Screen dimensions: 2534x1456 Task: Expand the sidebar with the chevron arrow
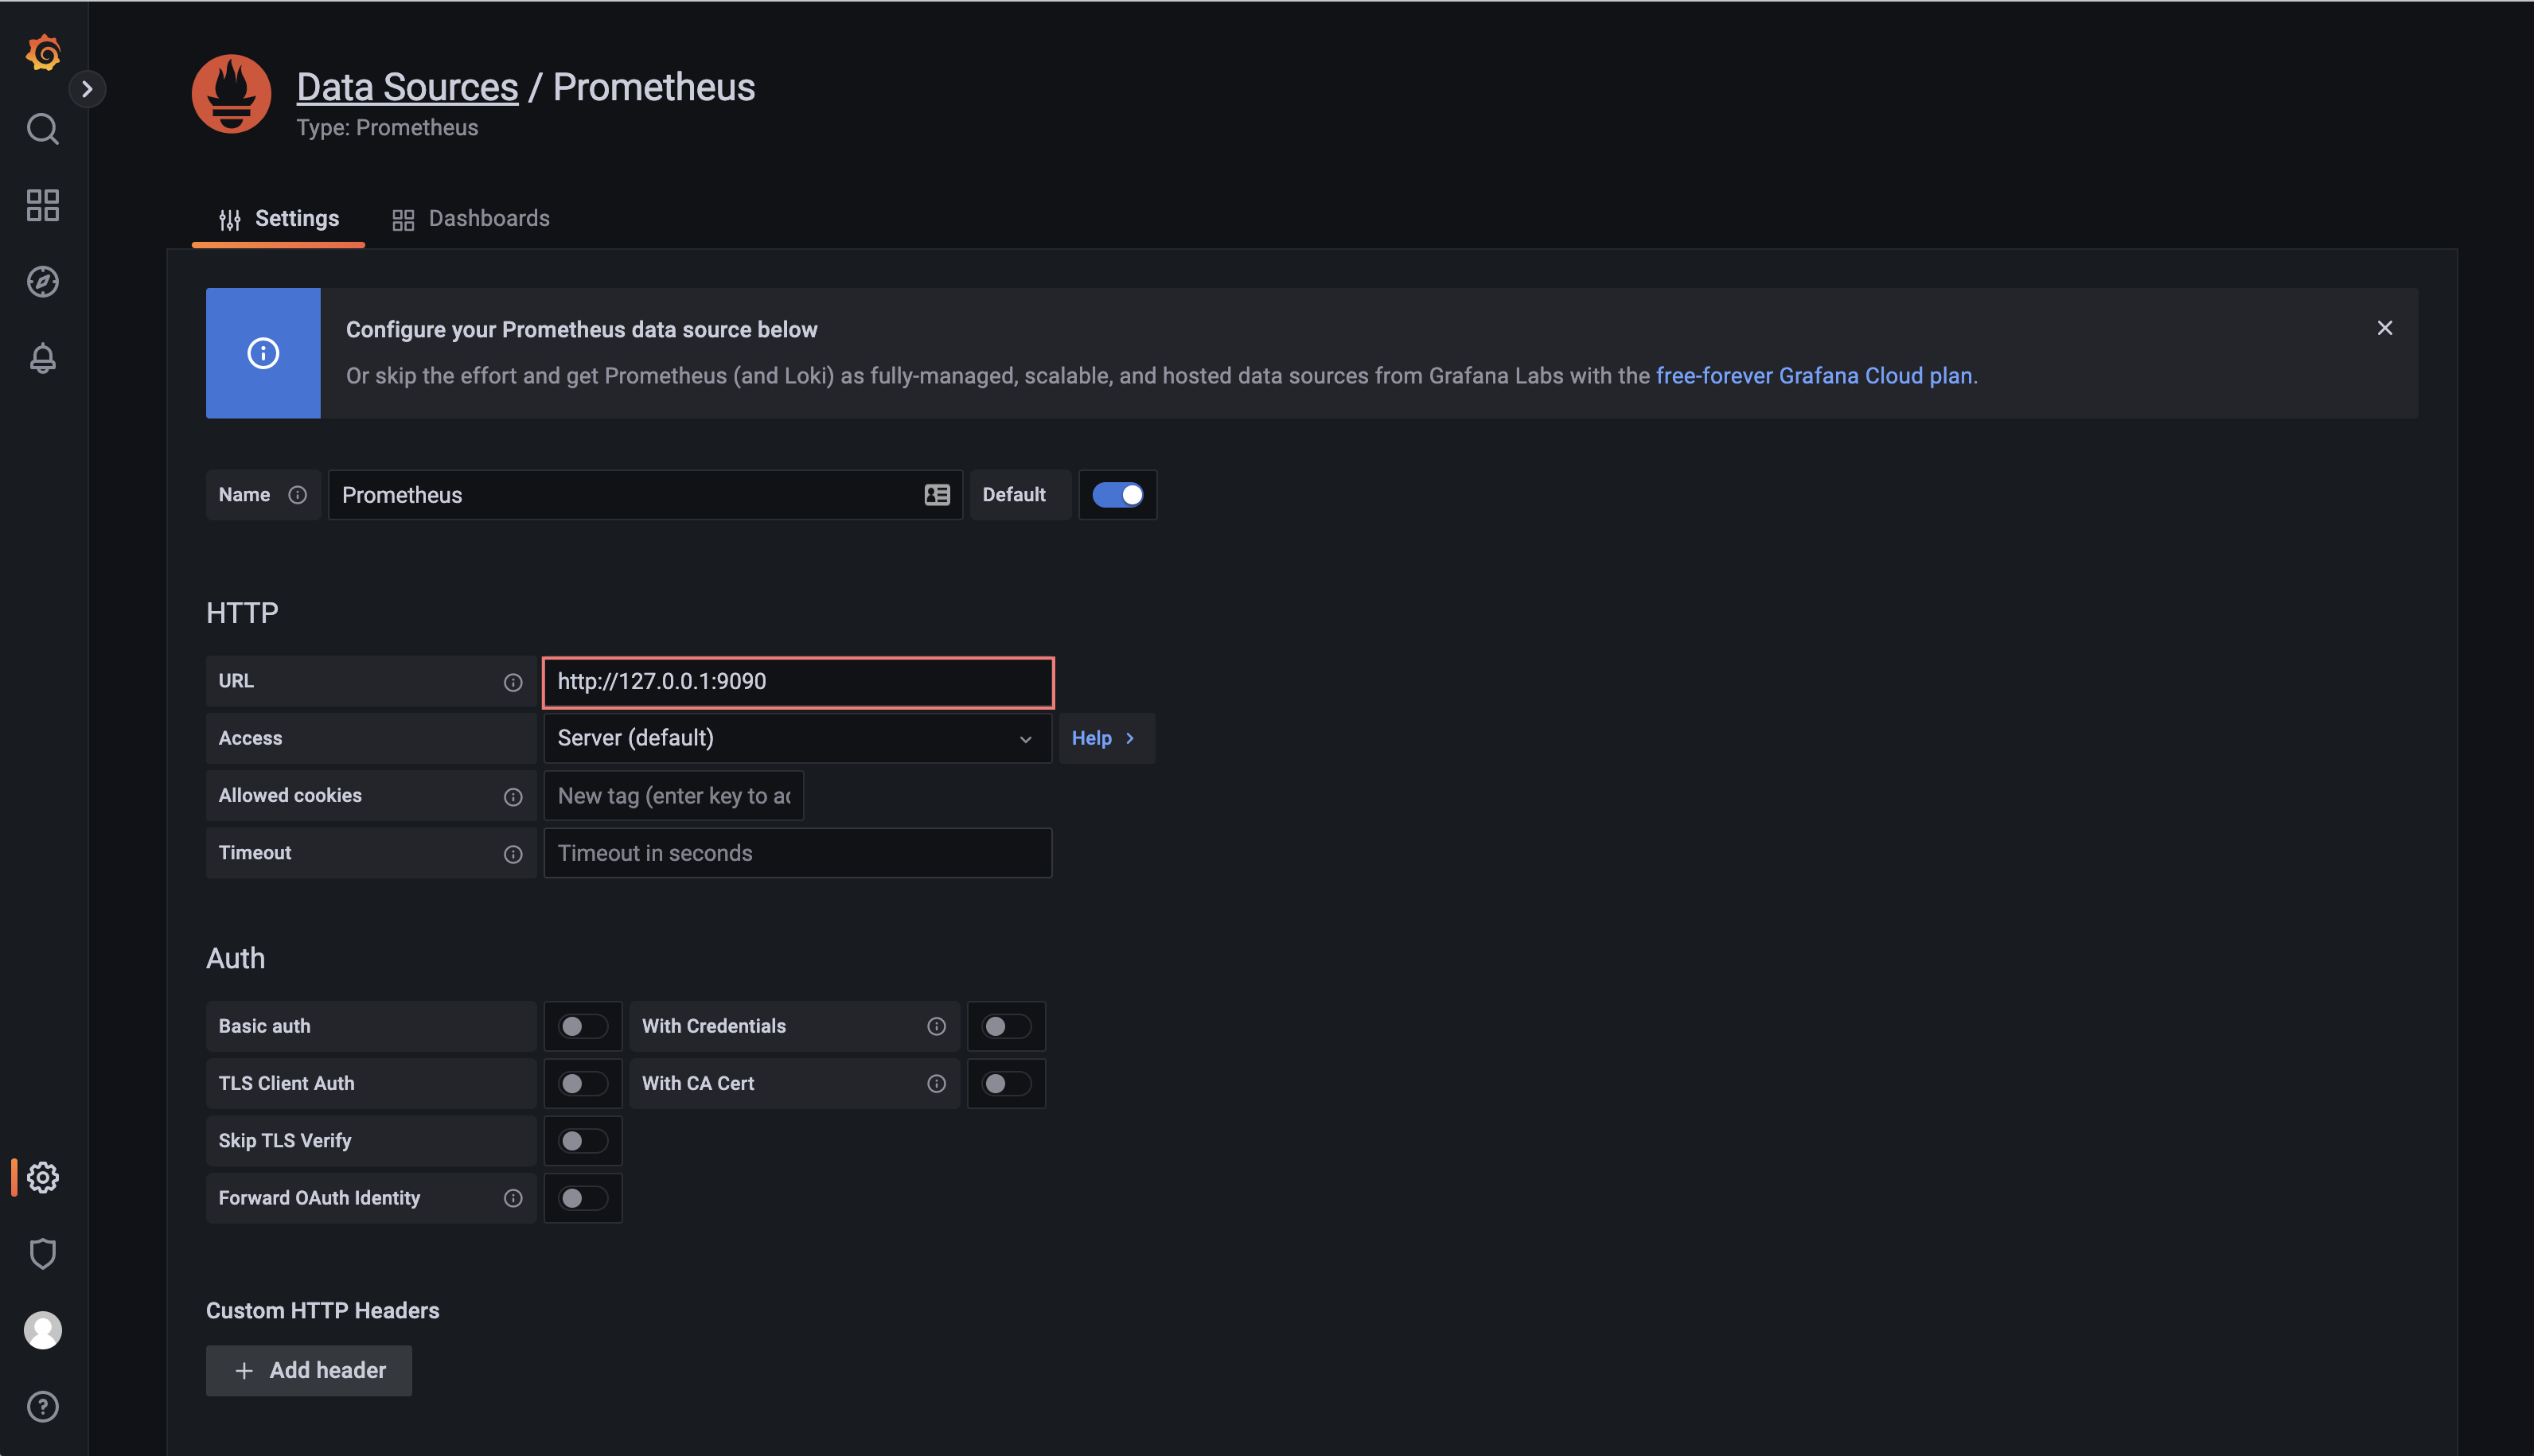(87, 89)
